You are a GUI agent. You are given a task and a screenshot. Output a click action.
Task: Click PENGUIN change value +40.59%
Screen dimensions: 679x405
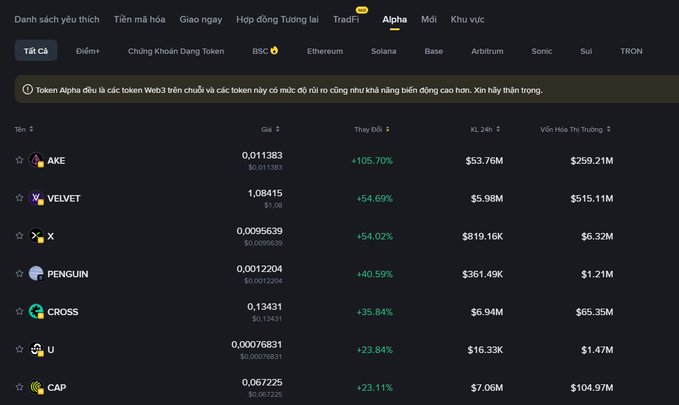coord(375,274)
